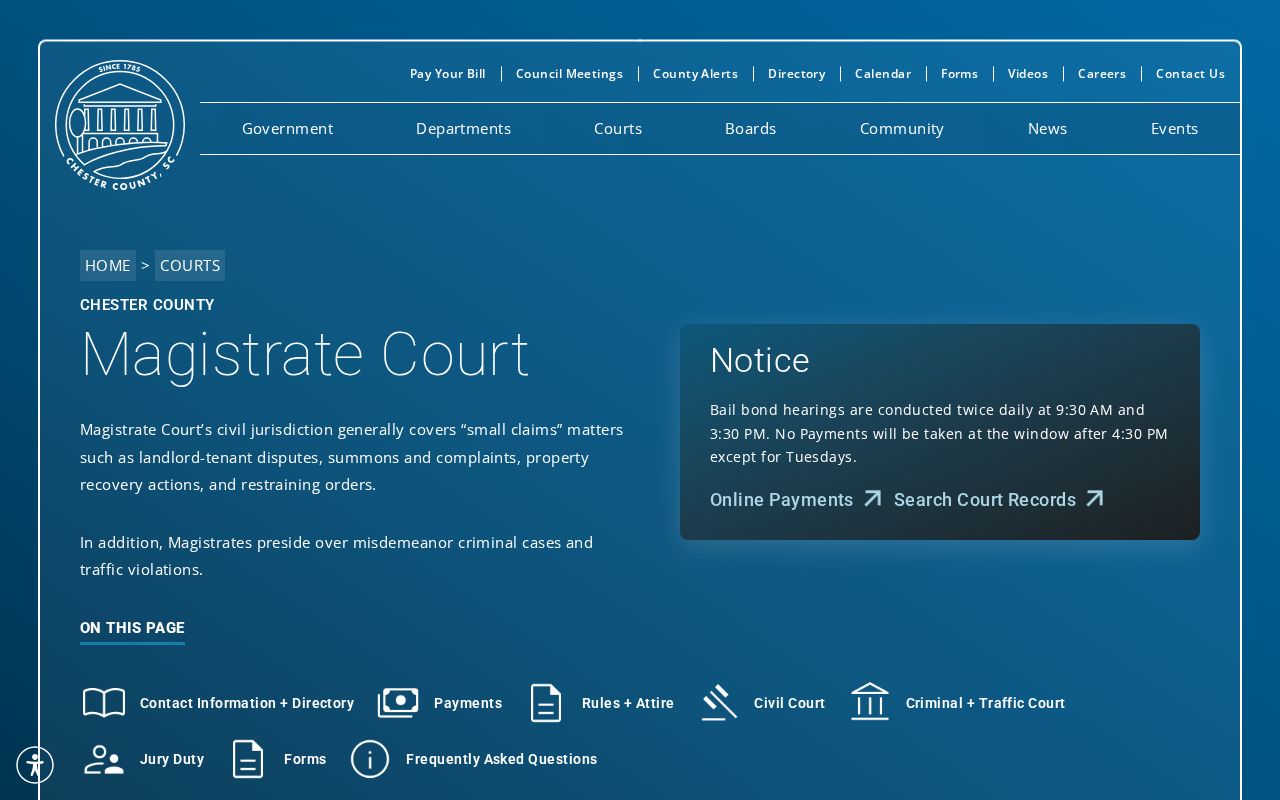Jump to Jury Duty section
1280x800 pixels.
click(x=172, y=759)
